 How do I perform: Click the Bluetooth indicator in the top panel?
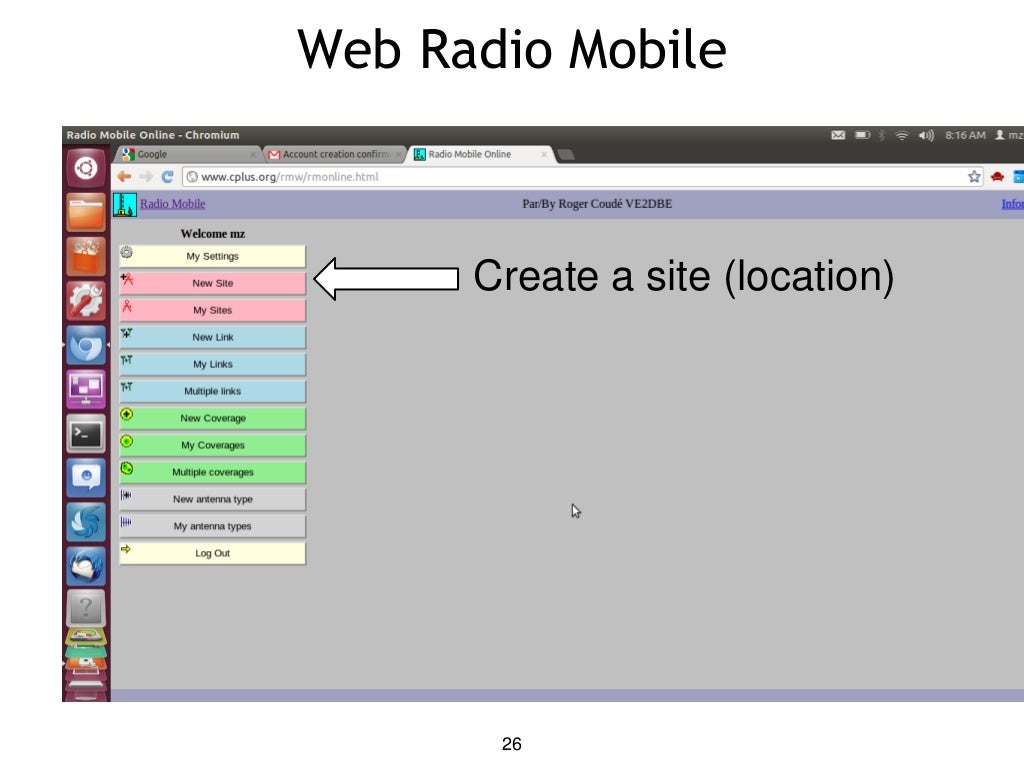[x=881, y=135]
